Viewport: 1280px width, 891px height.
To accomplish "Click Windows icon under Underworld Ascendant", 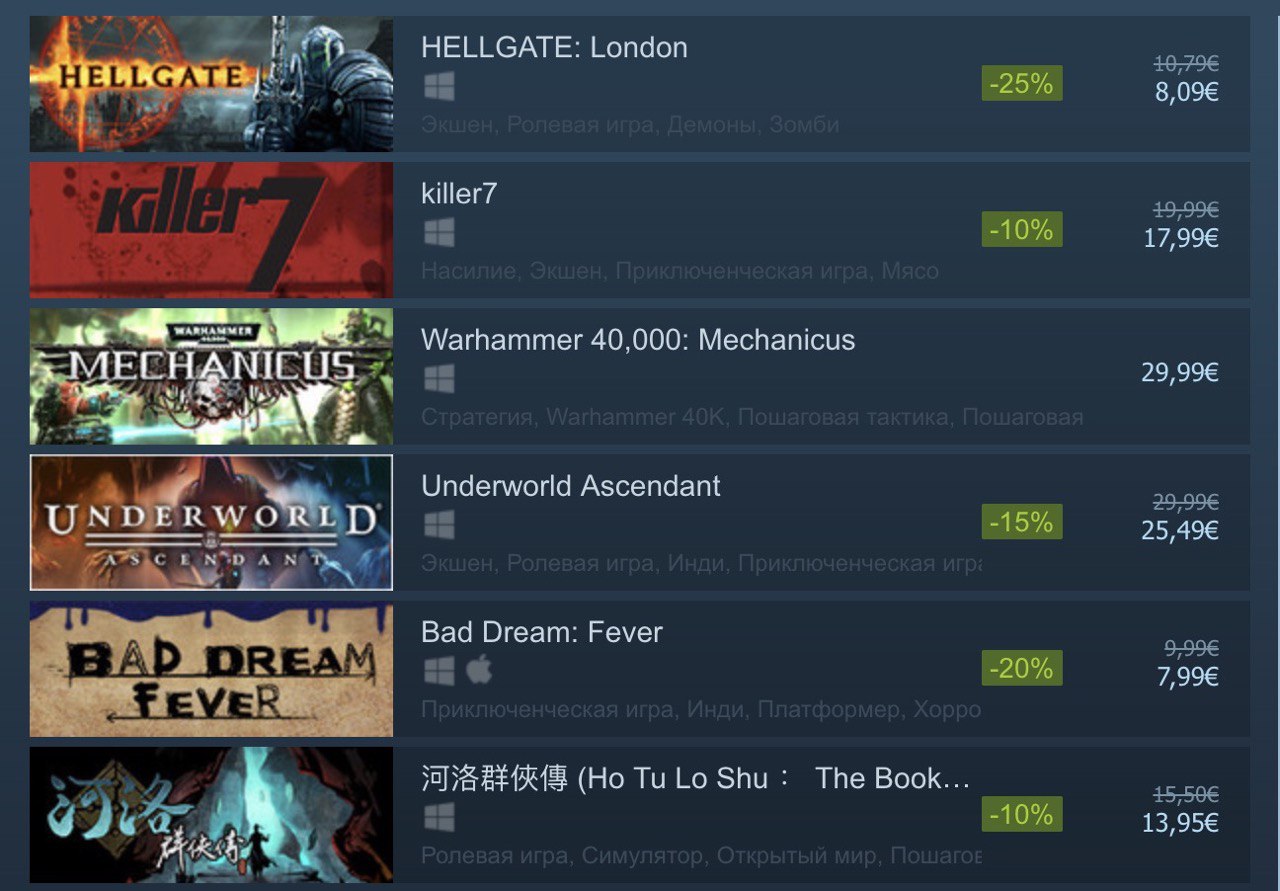I will coord(439,525).
